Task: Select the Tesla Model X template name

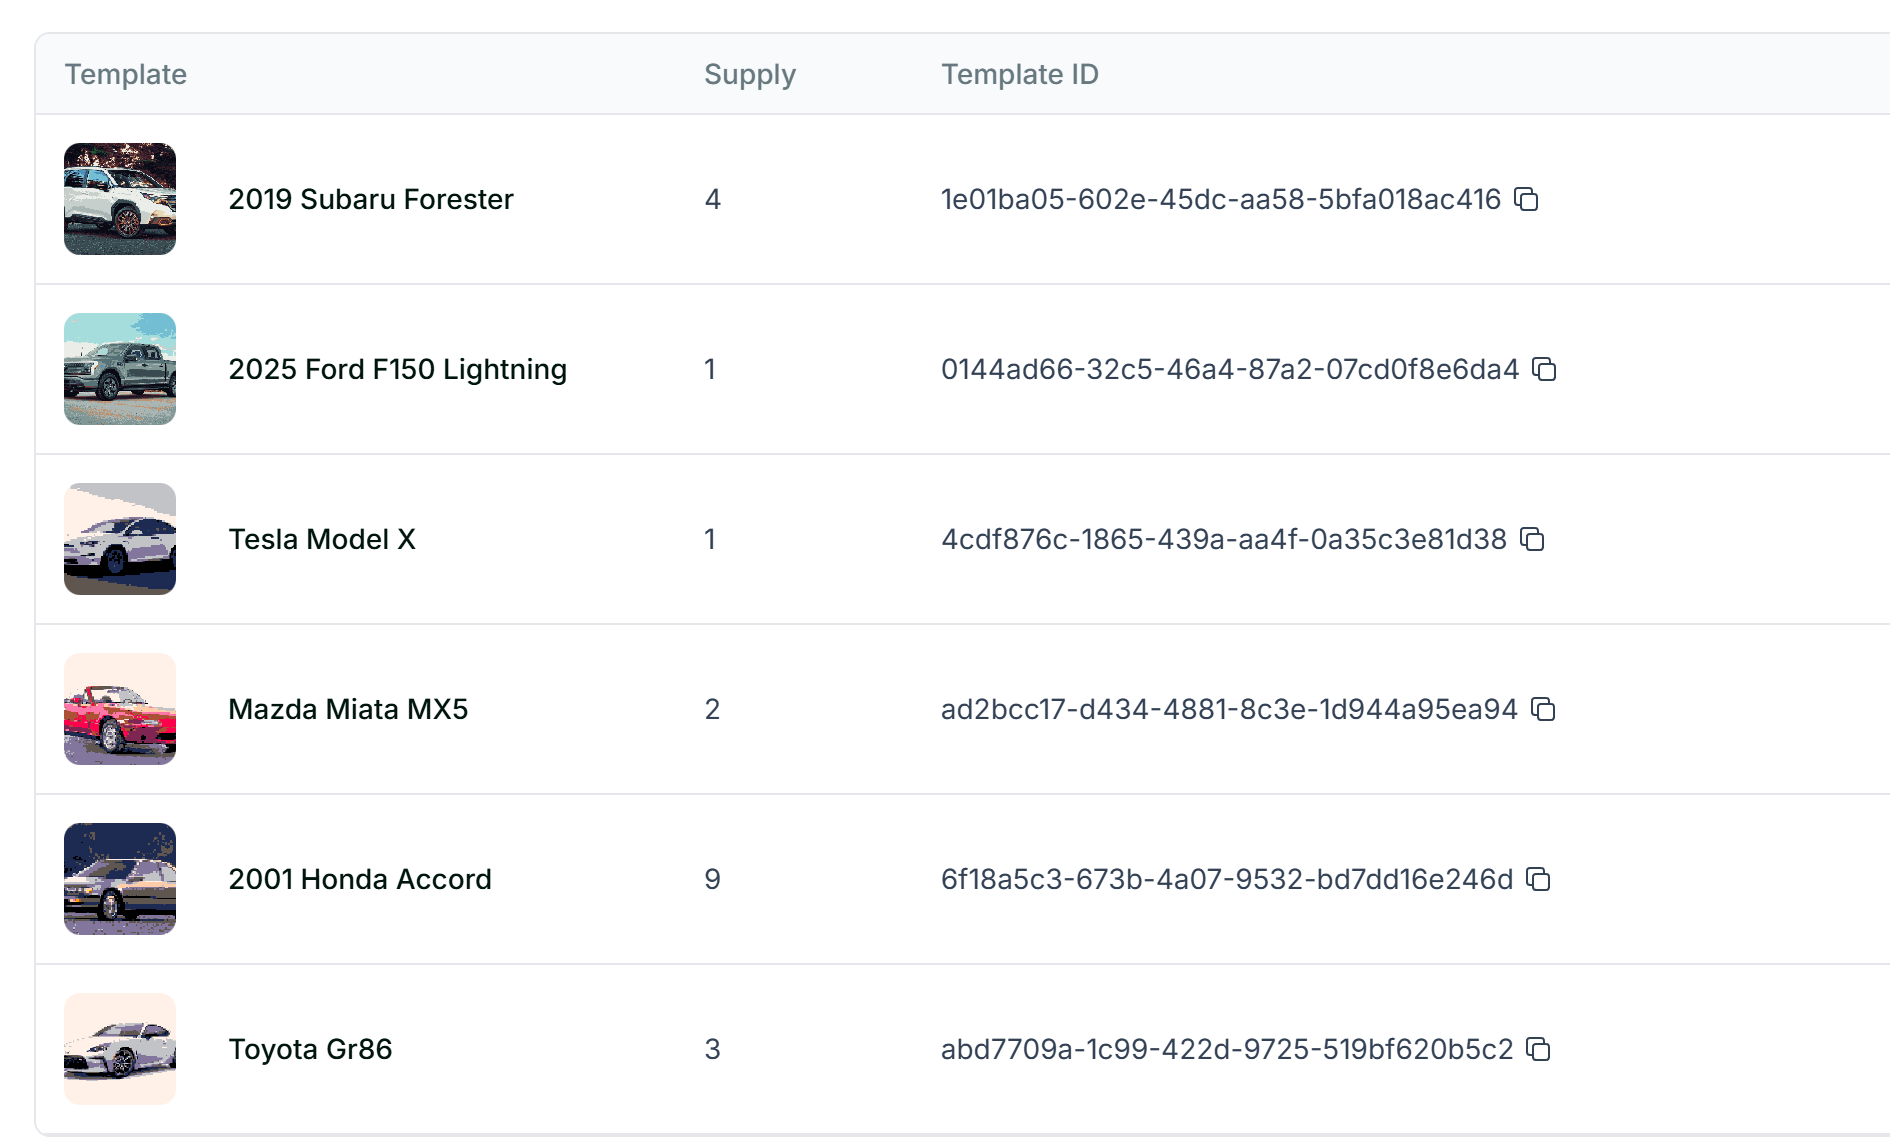Action: coord(322,539)
